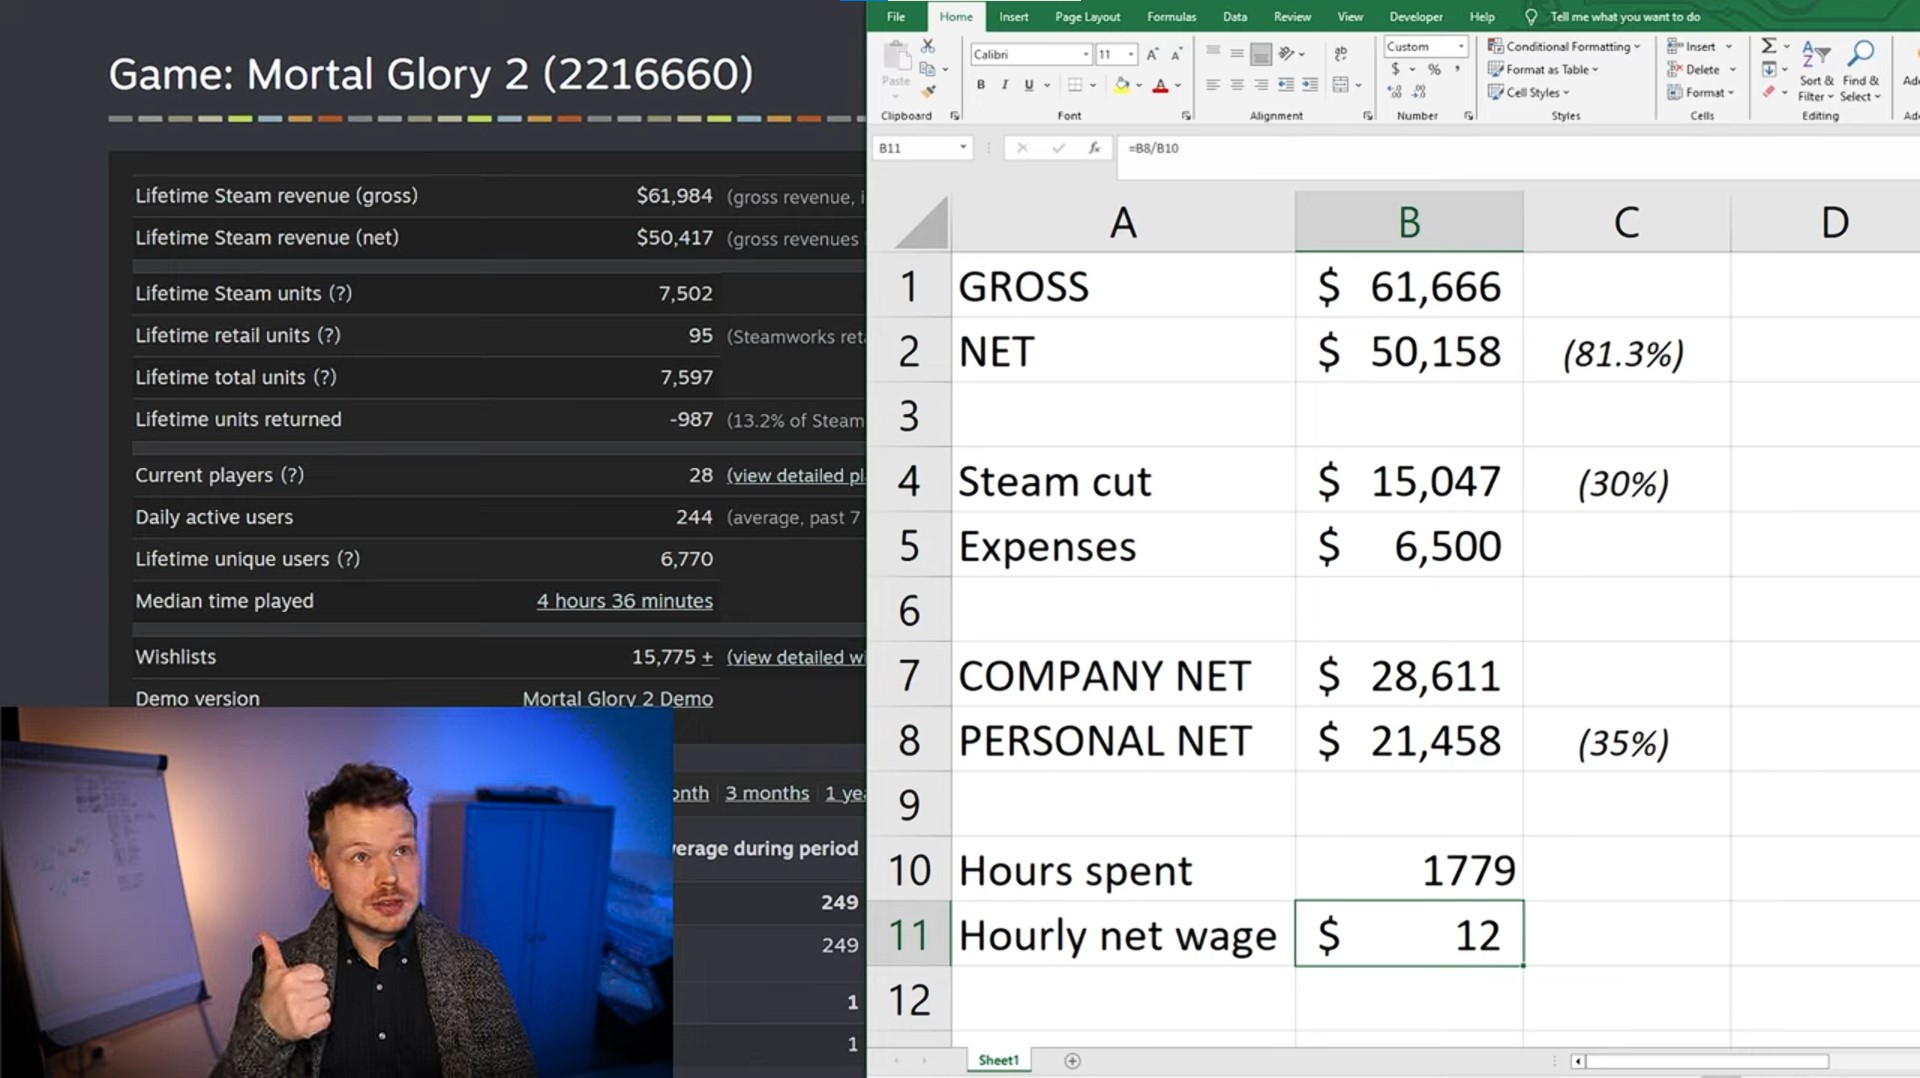Select the Format Painter brush
This screenshot has height=1078, width=1920.
tap(928, 92)
